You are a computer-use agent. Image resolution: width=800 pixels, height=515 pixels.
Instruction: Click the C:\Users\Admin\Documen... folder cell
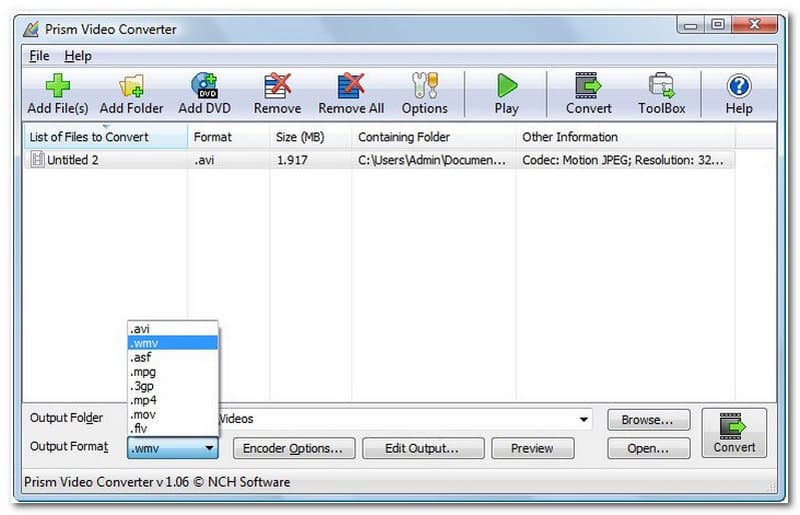432,160
